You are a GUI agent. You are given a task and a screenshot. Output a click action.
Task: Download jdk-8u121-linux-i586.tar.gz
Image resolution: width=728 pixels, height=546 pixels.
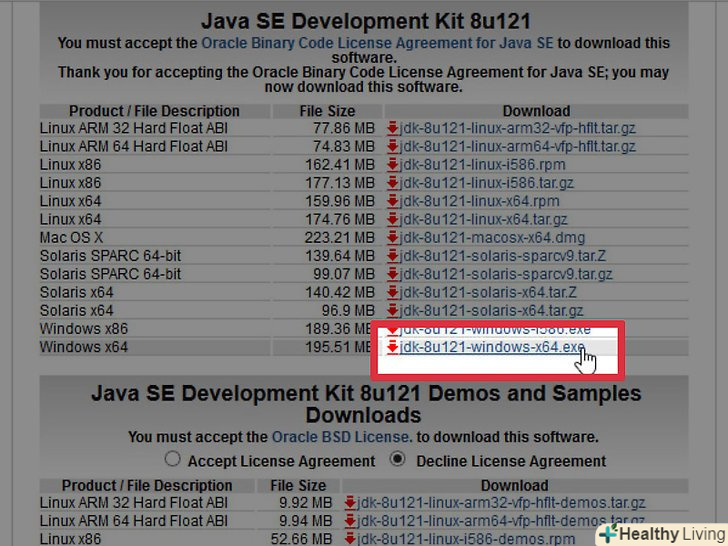(x=487, y=182)
